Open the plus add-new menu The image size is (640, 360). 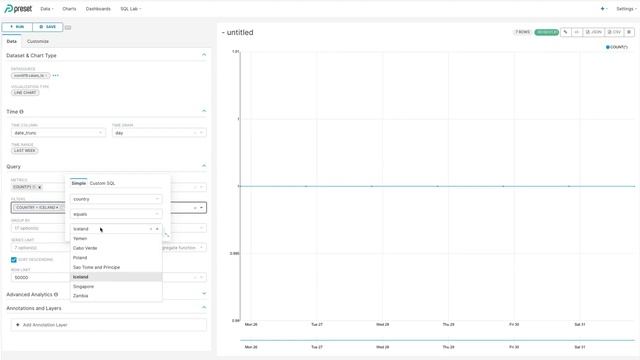pos(603,9)
